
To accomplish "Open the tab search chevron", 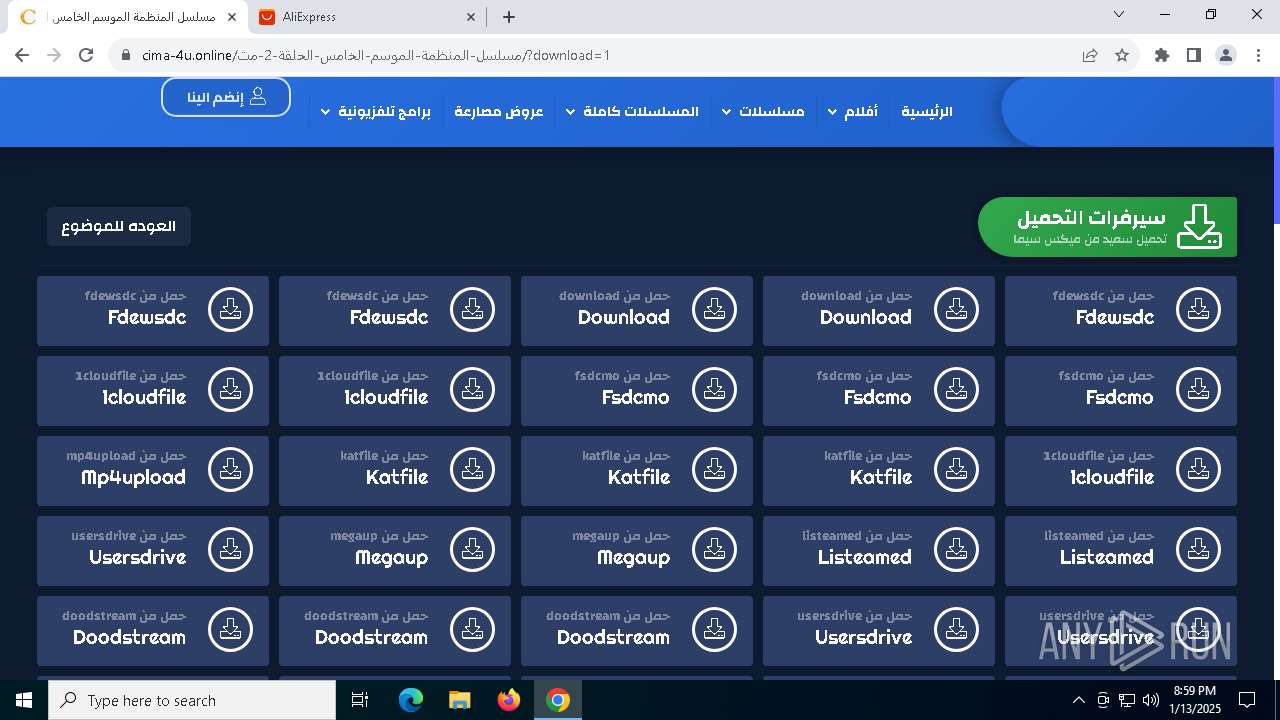I will click(x=1119, y=15).
